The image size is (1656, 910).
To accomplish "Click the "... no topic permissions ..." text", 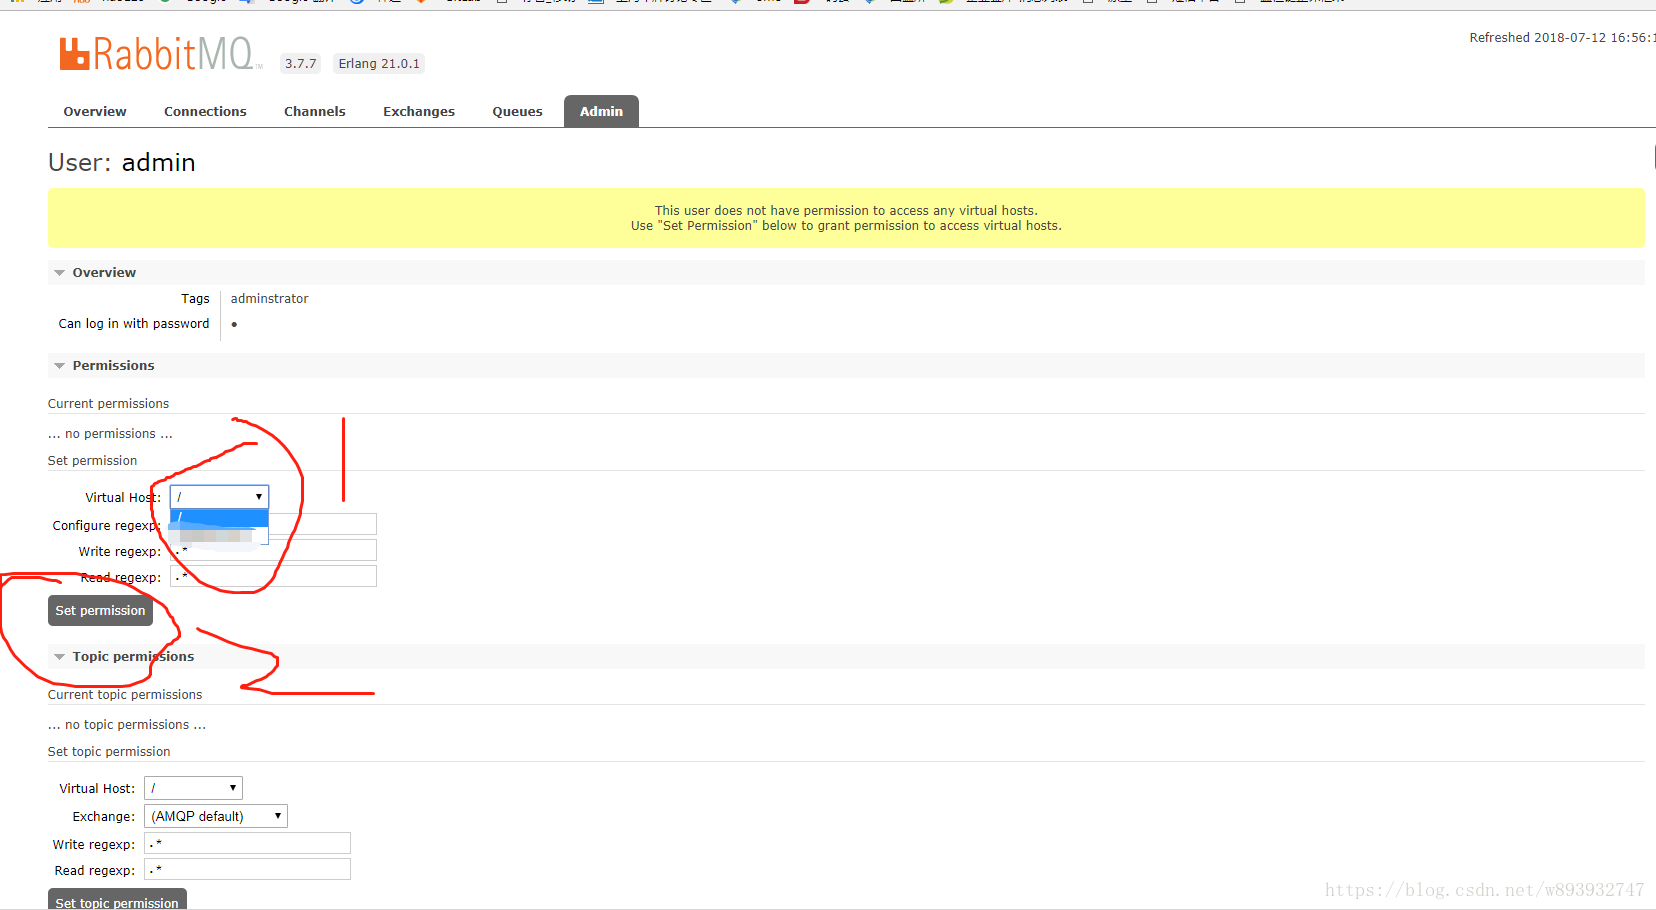I will [127, 724].
